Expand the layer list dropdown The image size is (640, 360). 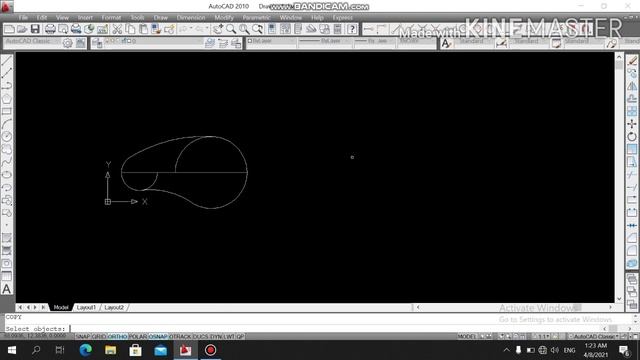click(x=154, y=42)
